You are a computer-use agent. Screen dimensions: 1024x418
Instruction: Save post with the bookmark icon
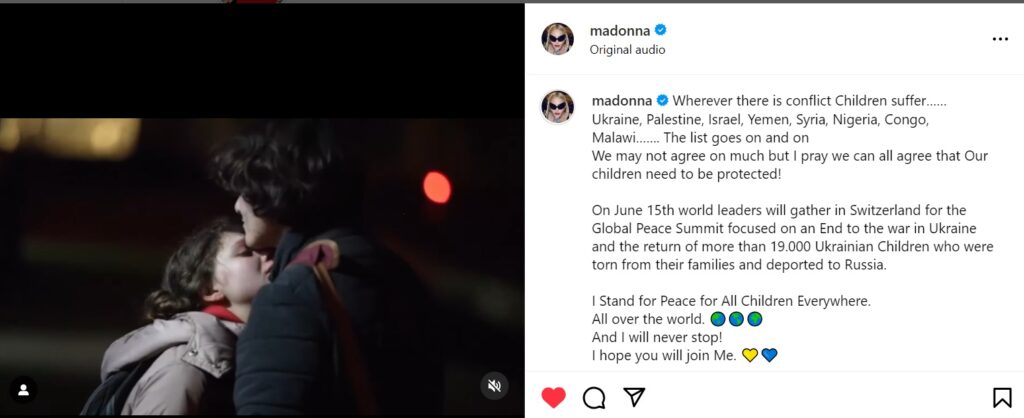(x=1002, y=397)
